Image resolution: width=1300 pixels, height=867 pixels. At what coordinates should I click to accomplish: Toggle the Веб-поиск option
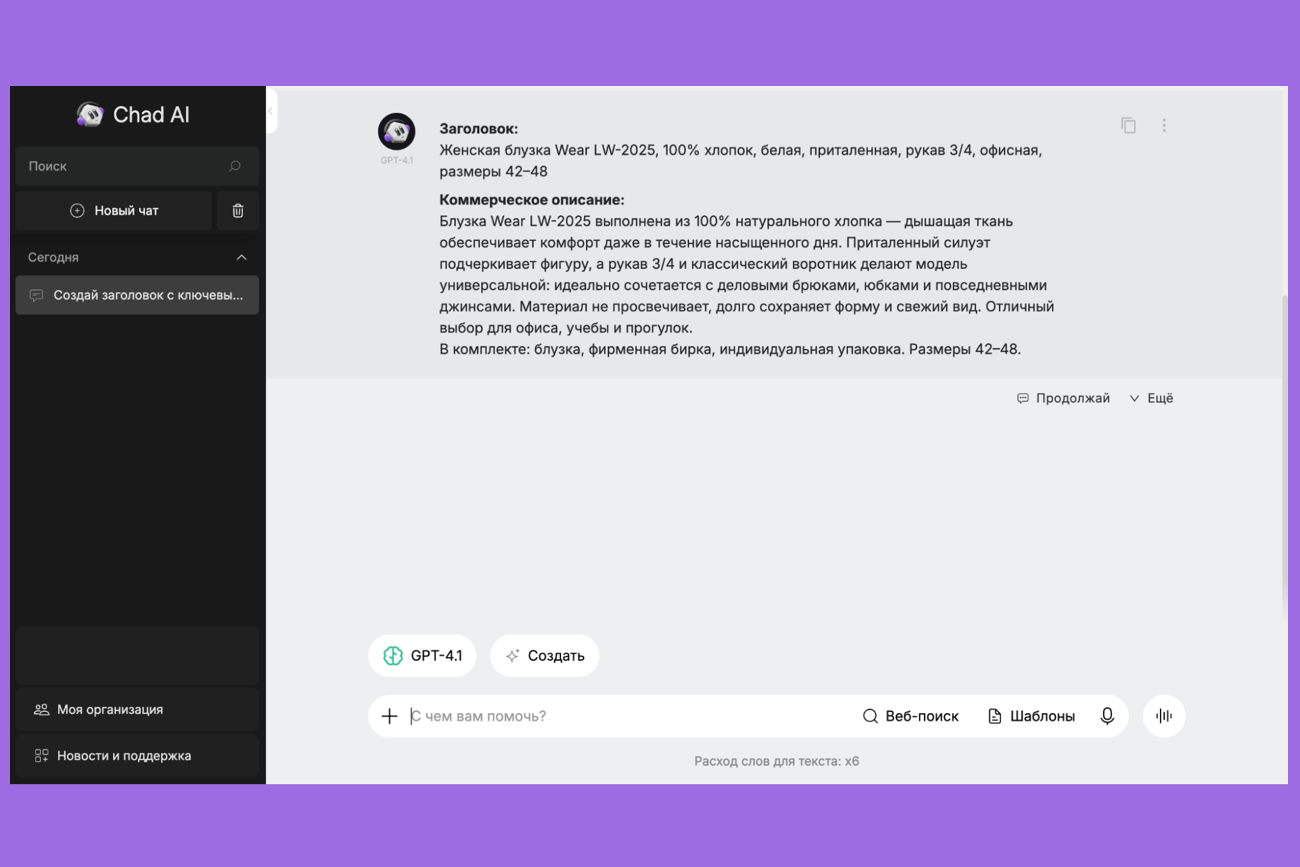coord(910,716)
